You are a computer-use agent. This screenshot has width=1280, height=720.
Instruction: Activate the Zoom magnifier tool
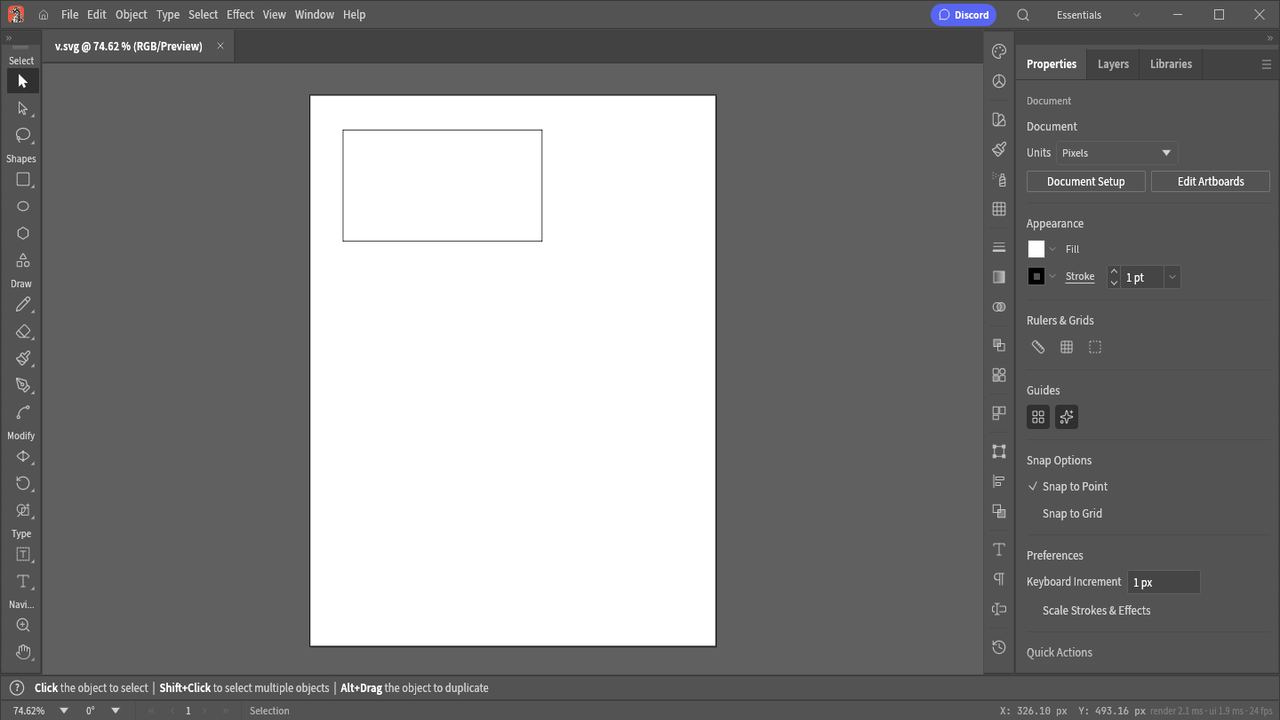[22, 626]
